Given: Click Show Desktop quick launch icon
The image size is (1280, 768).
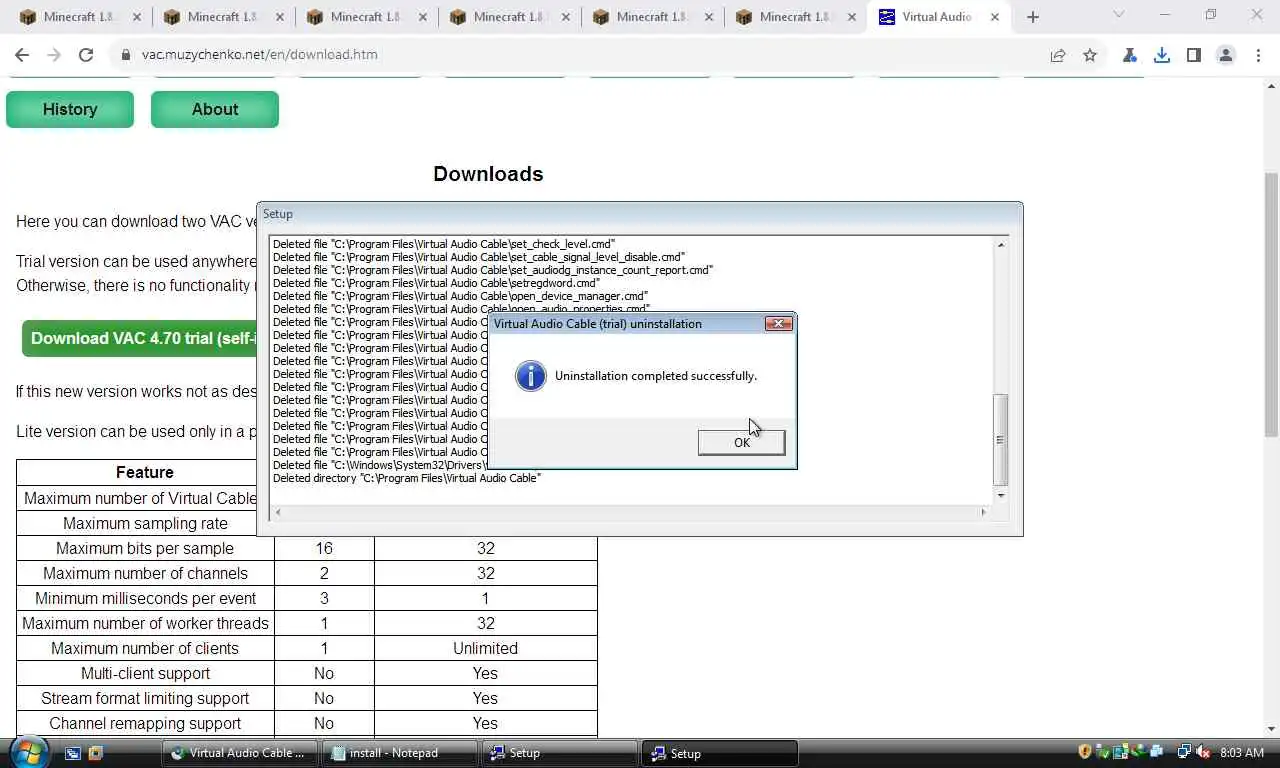Looking at the screenshot, I should (73, 753).
